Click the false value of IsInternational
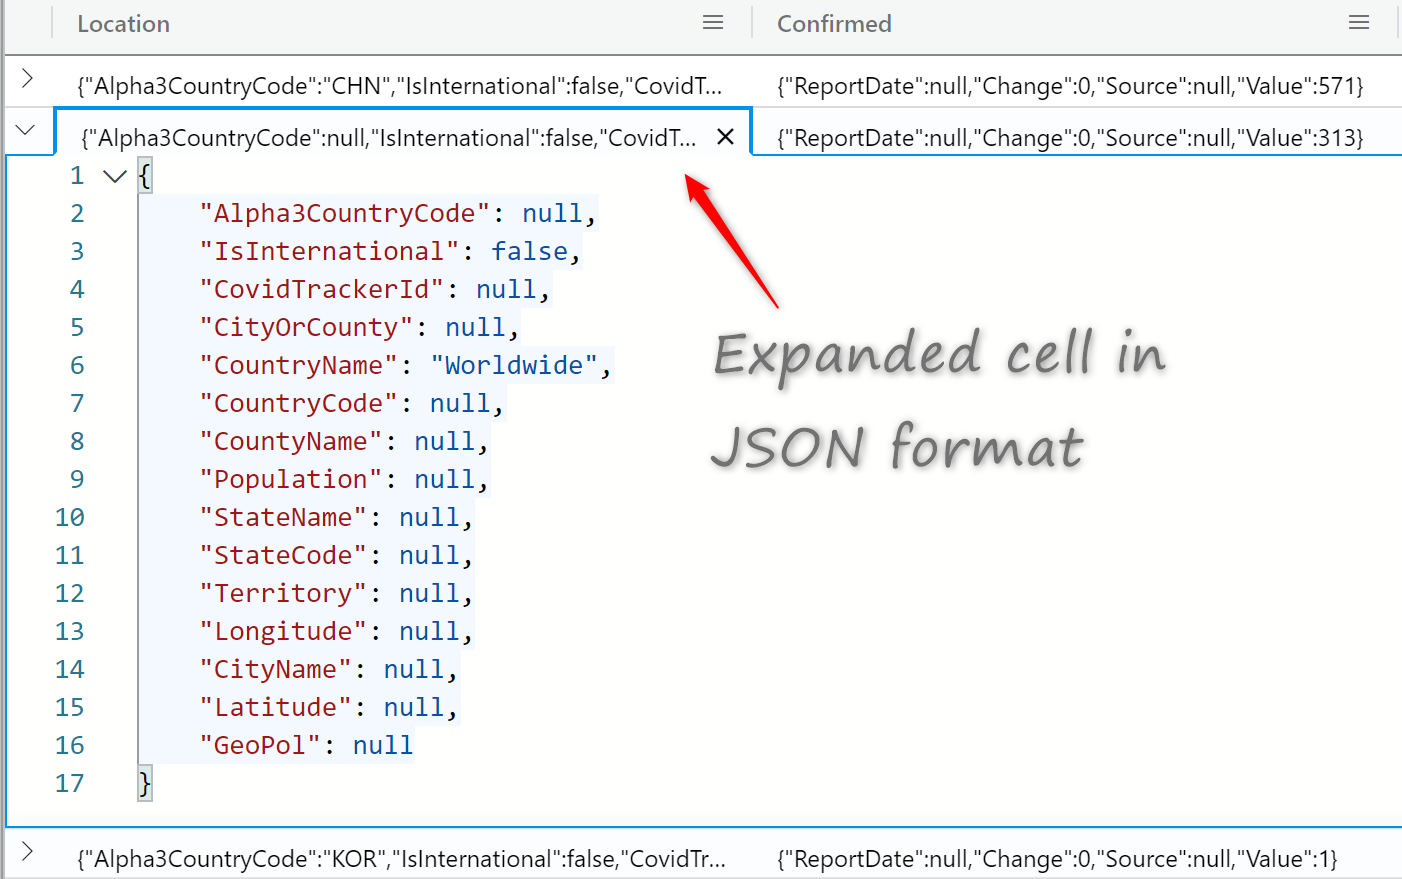Screen dimensions: 1402x879 tap(529, 251)
